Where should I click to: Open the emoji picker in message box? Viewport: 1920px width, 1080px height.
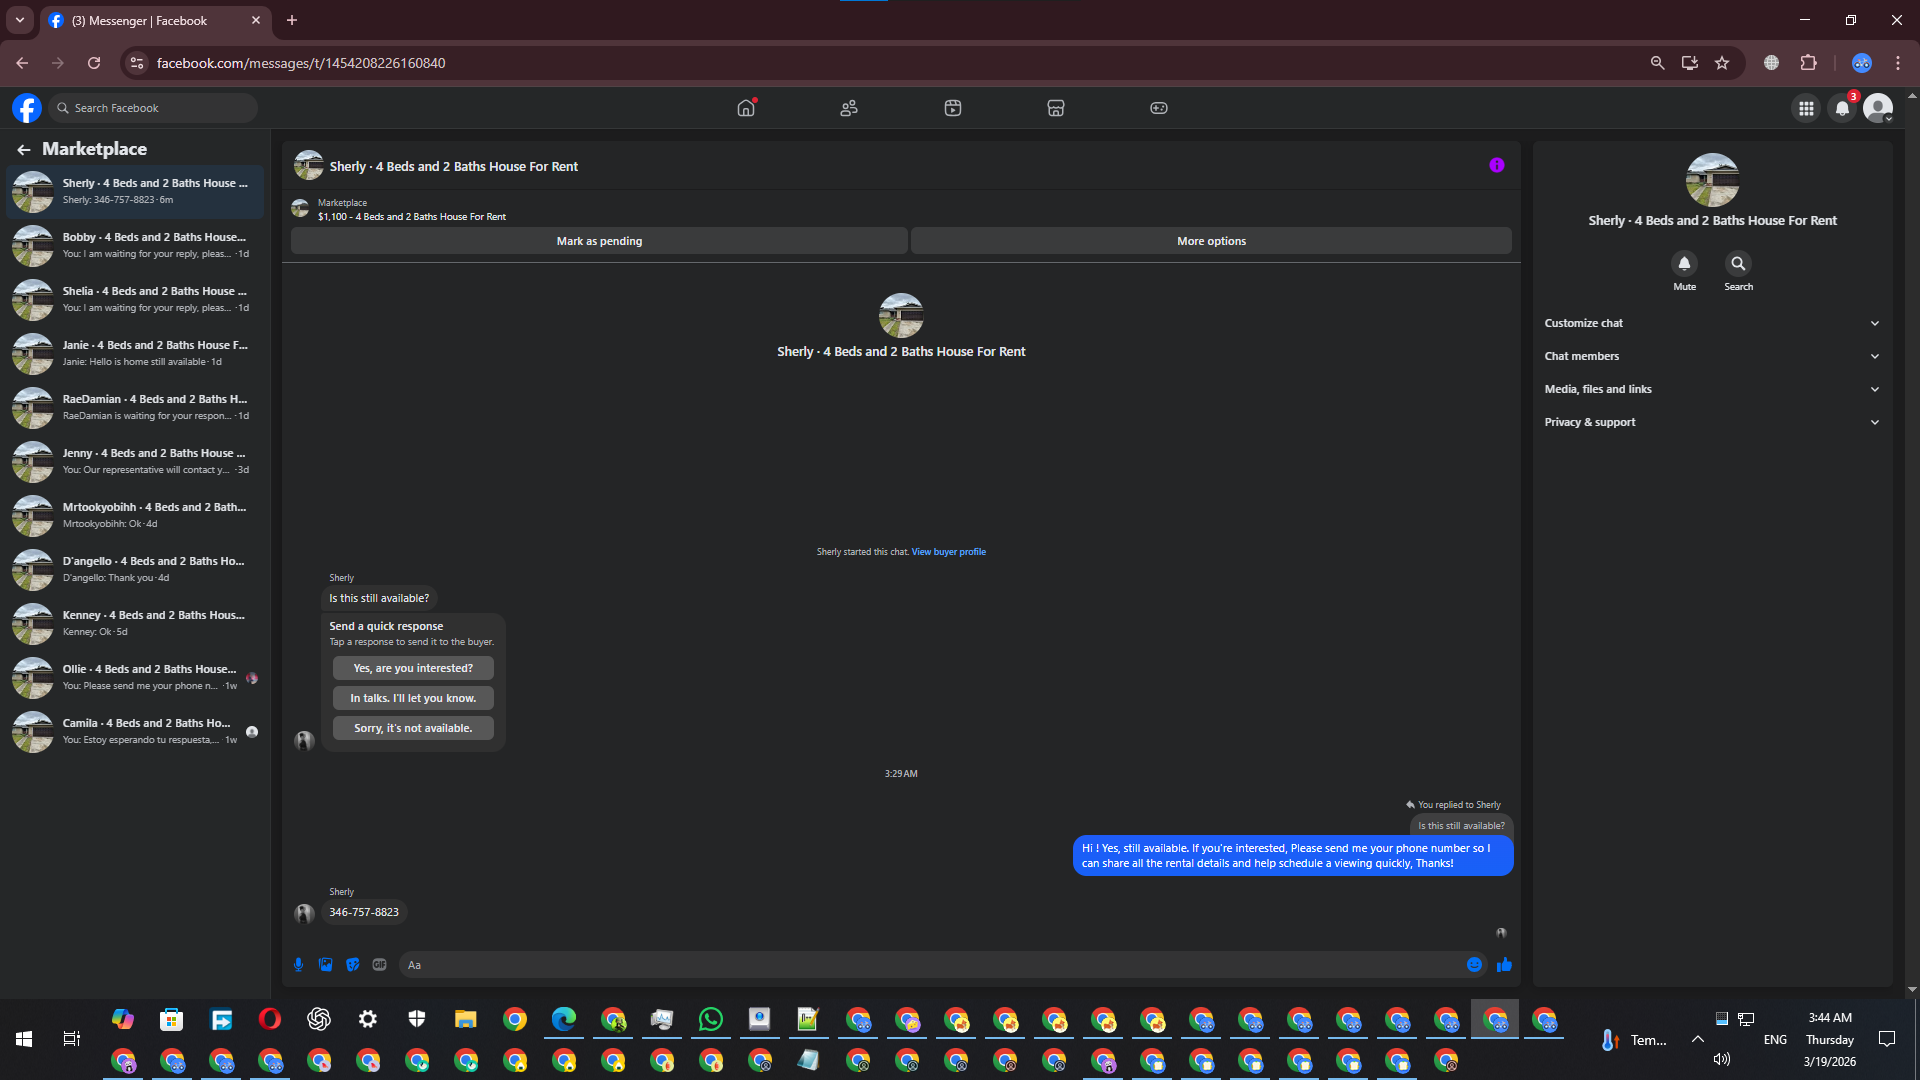[1474, 965]
